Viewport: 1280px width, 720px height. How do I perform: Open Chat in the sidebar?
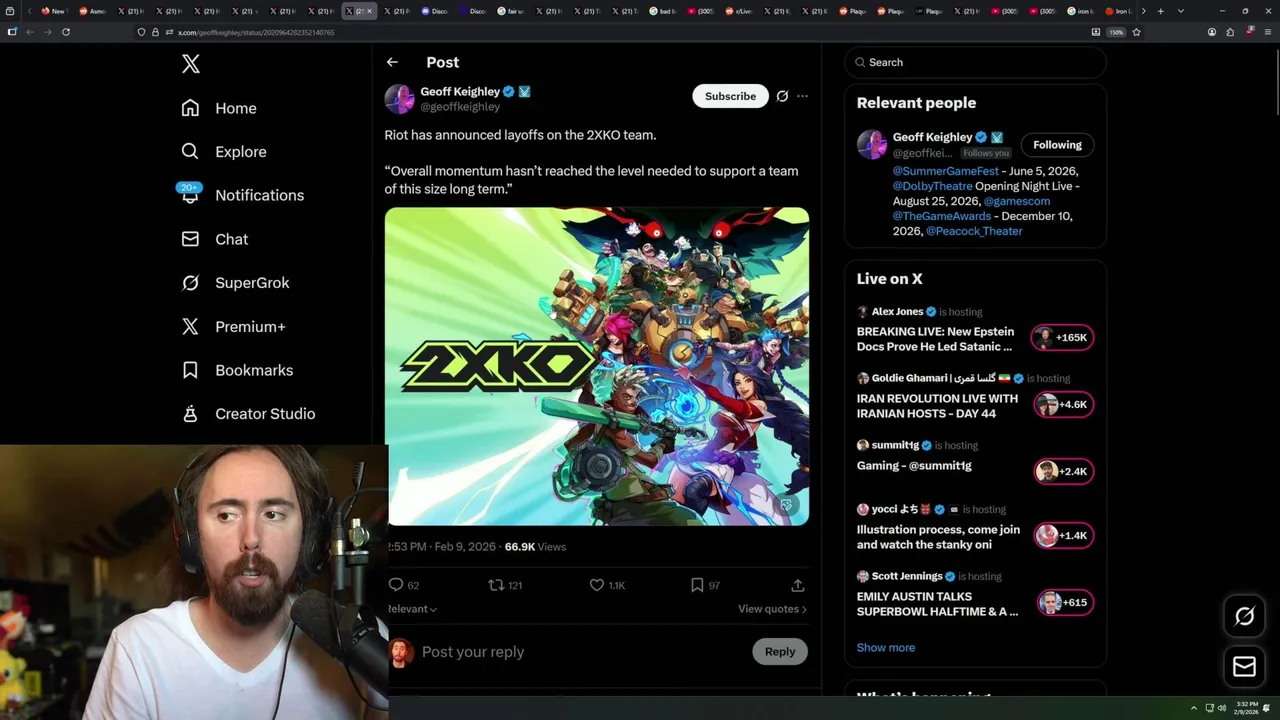[x=215, y=239]
